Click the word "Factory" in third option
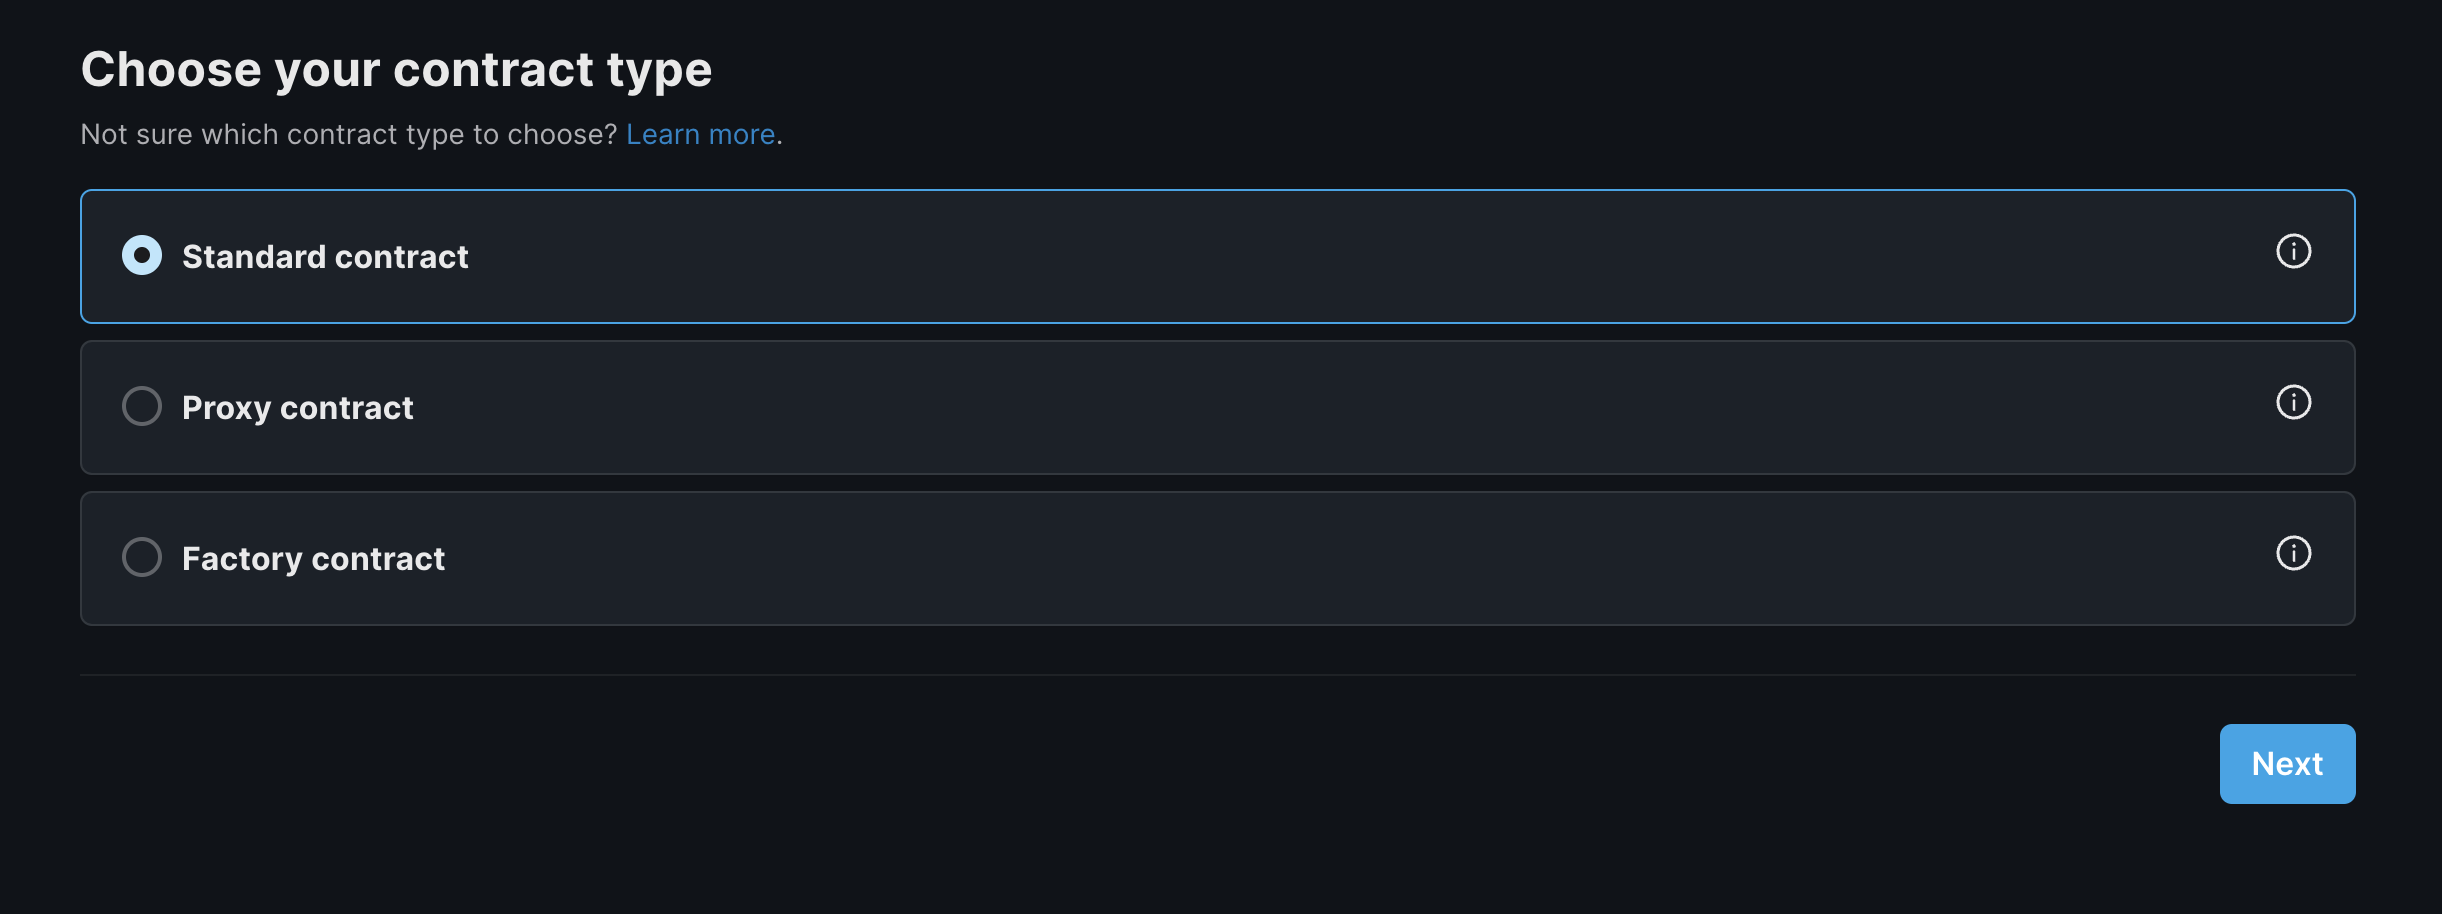 pos(242,559)
